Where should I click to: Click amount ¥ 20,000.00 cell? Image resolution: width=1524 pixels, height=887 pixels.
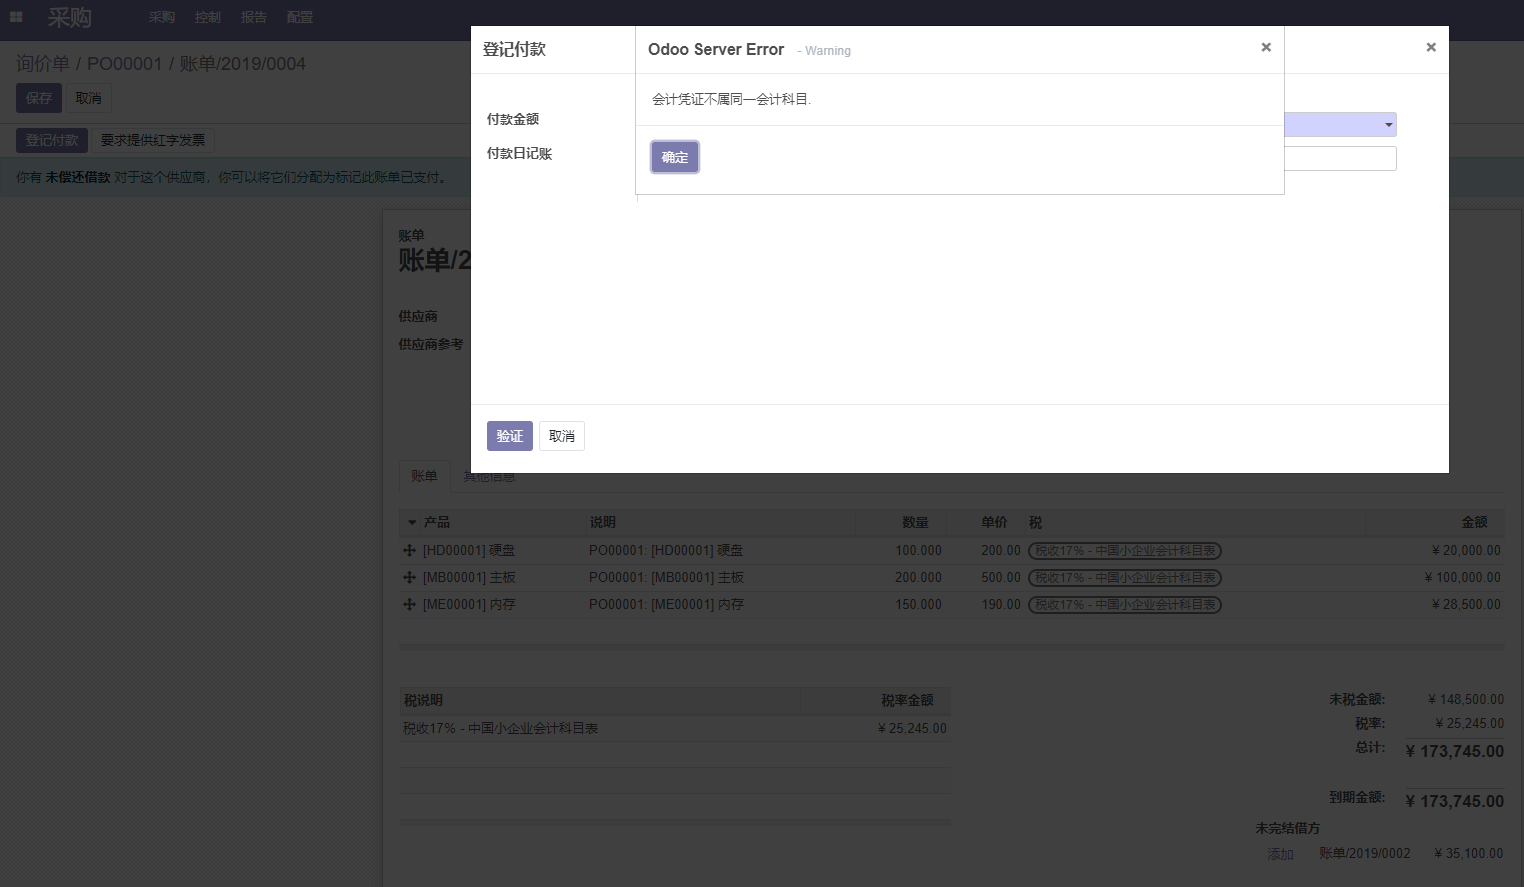(1466, 550)
